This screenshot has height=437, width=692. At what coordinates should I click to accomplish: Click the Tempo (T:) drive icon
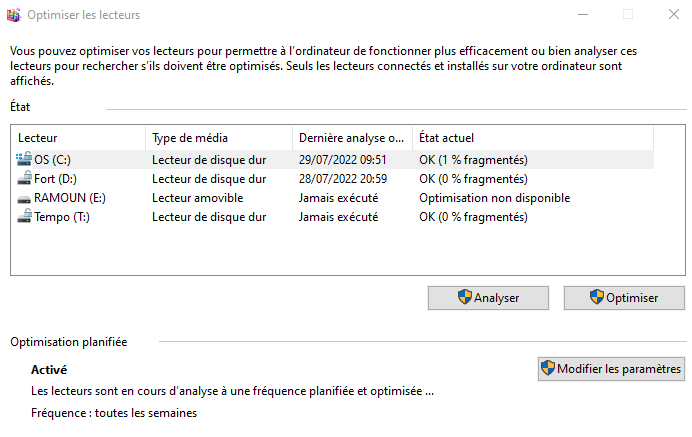coord(25,216)
